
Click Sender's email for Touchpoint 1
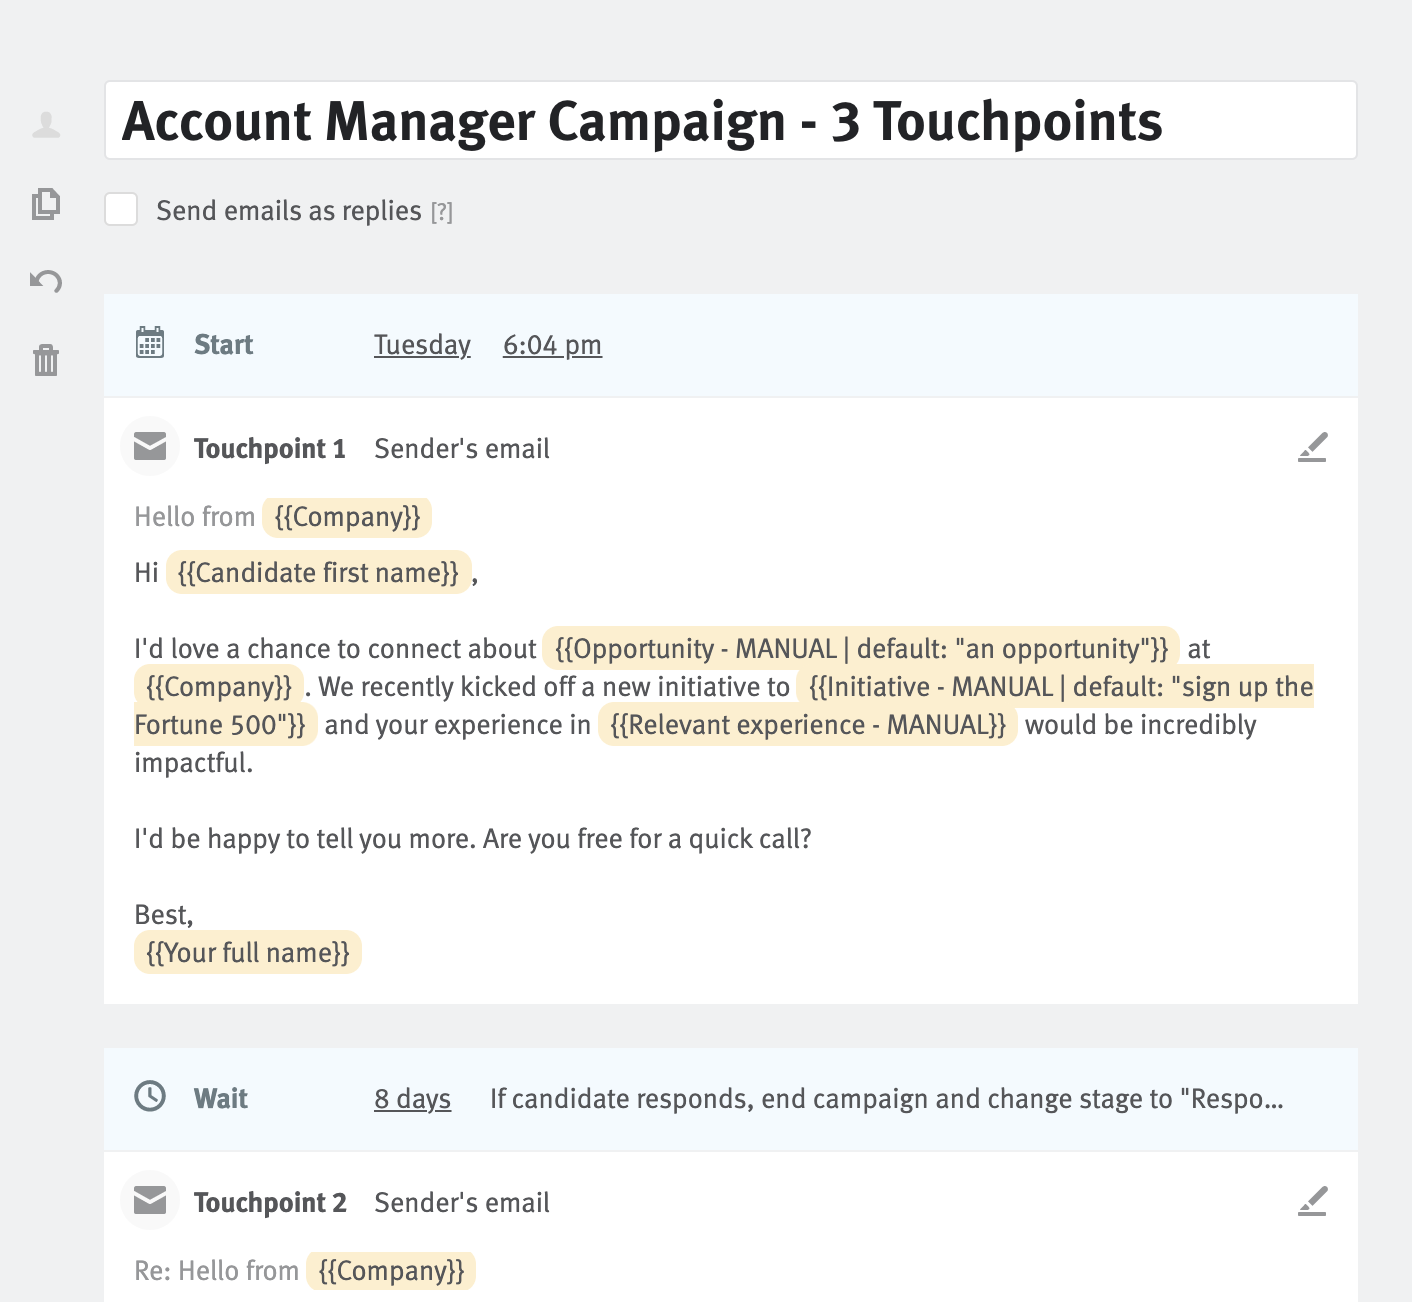click(462, 449)
